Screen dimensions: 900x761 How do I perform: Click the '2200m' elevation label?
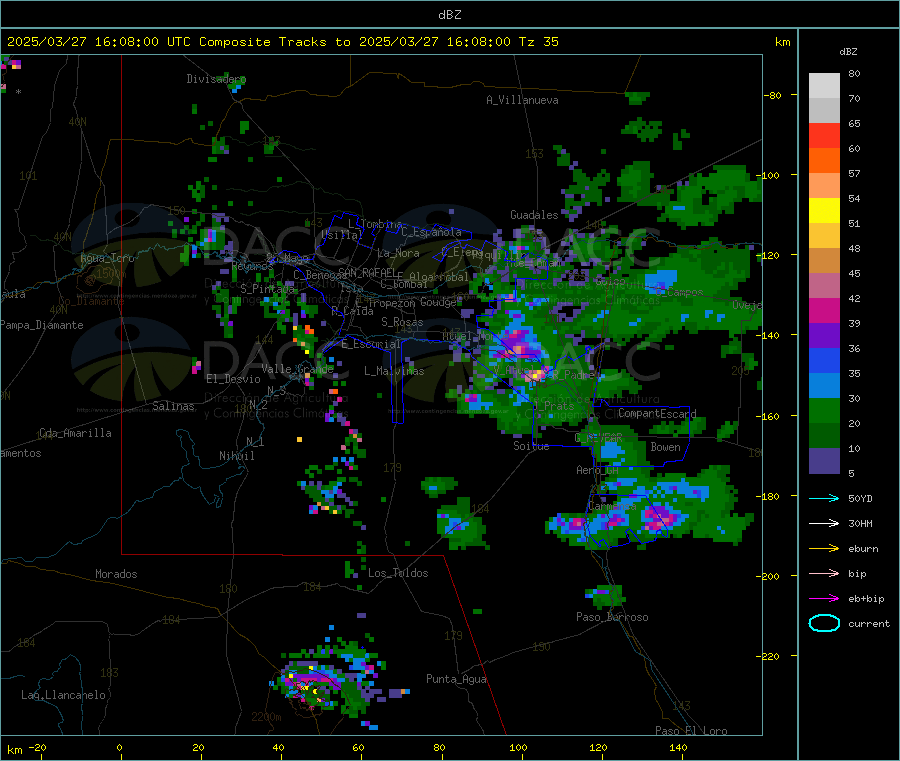coord(266,717)
